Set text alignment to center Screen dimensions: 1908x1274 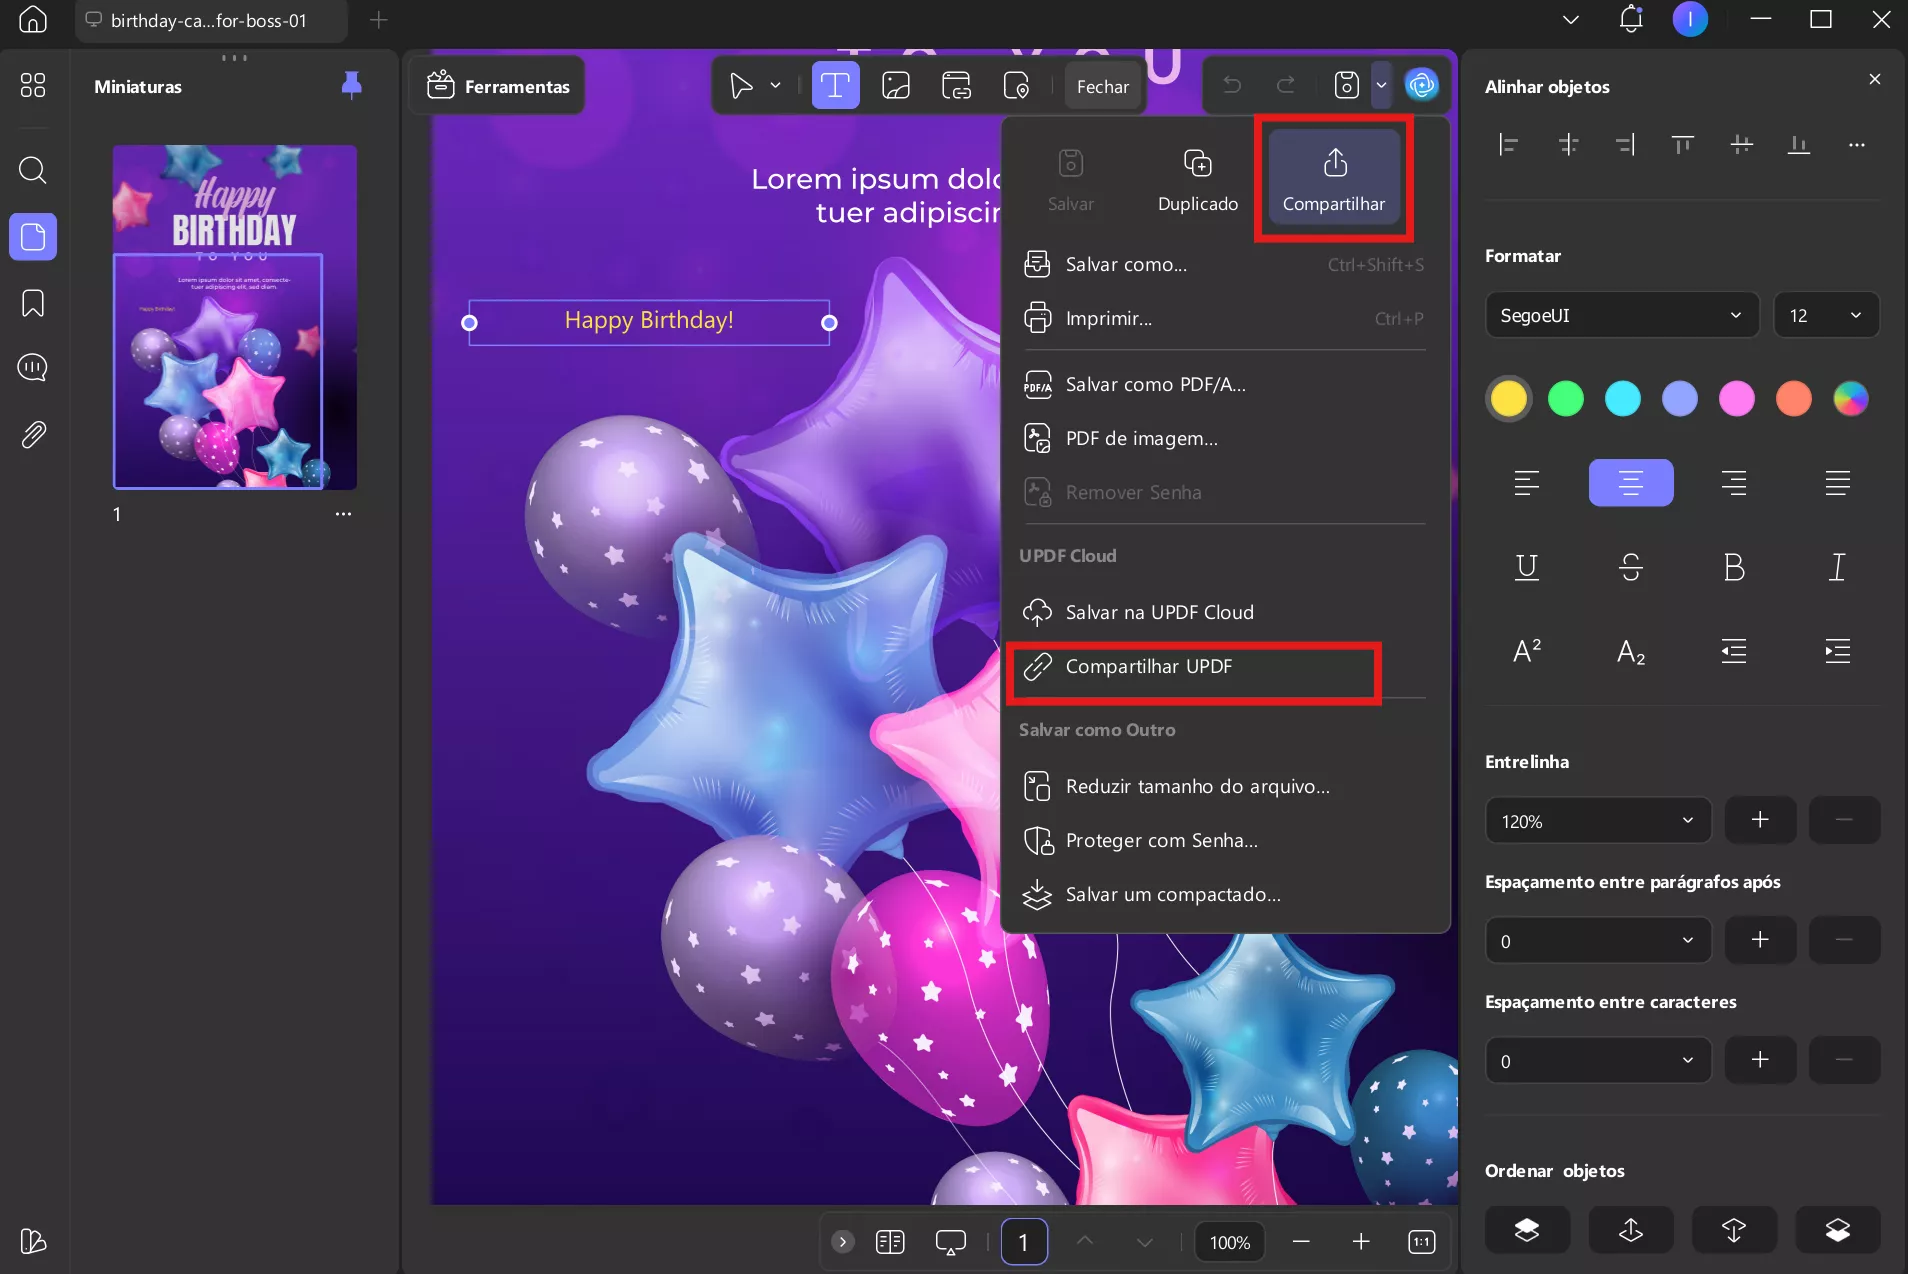click(1630, 483)
